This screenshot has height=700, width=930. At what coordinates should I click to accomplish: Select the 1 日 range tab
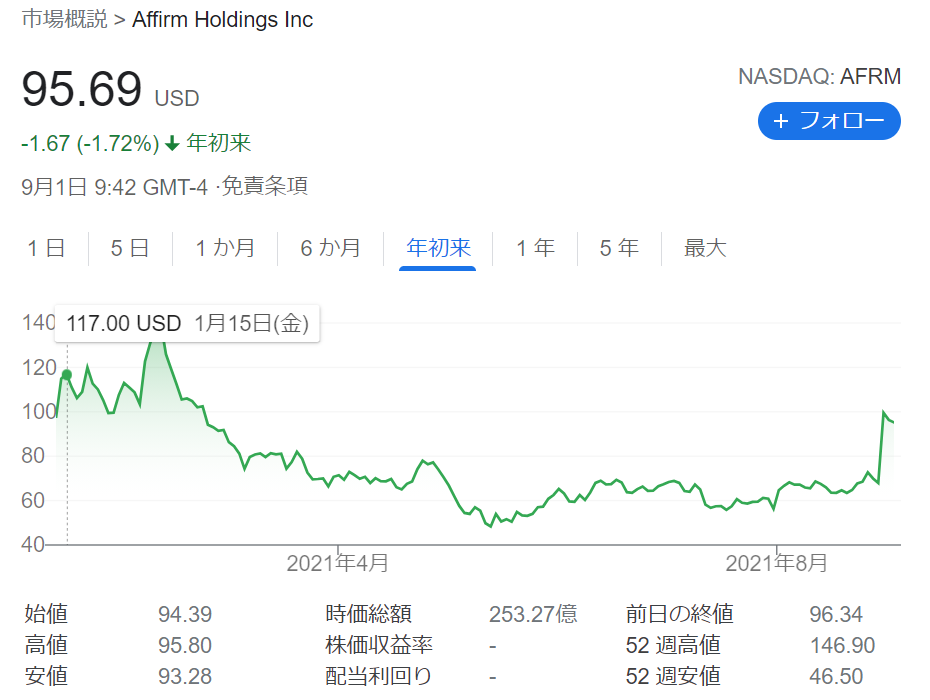click(x=46, y=248)
